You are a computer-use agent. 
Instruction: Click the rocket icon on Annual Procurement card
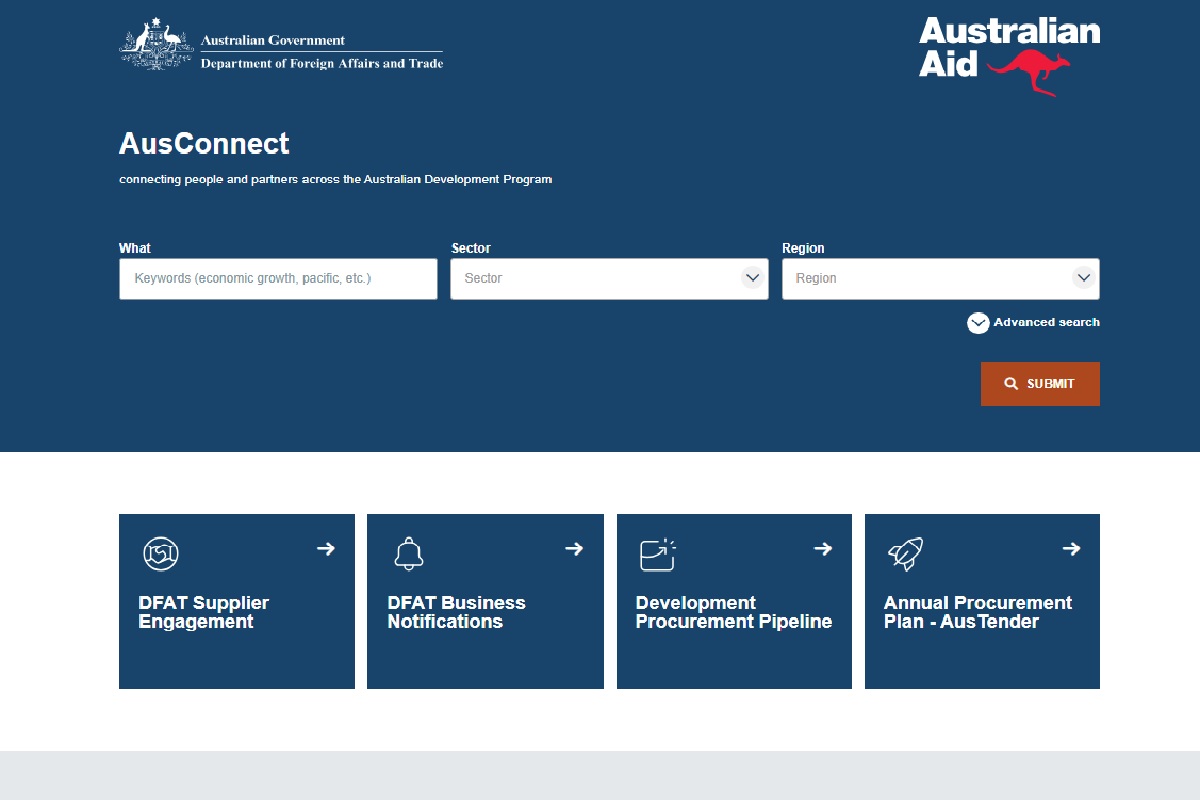(905, 553)
